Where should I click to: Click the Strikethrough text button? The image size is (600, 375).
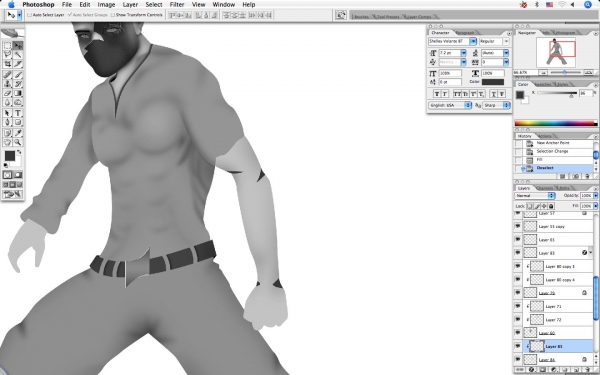501,94
